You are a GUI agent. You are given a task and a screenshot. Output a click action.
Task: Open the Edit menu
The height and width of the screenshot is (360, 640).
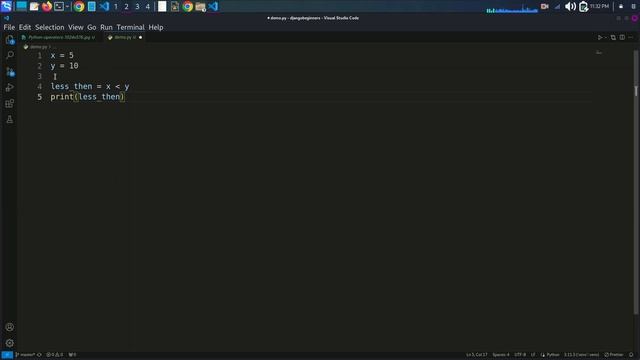[x=25, y=27]
